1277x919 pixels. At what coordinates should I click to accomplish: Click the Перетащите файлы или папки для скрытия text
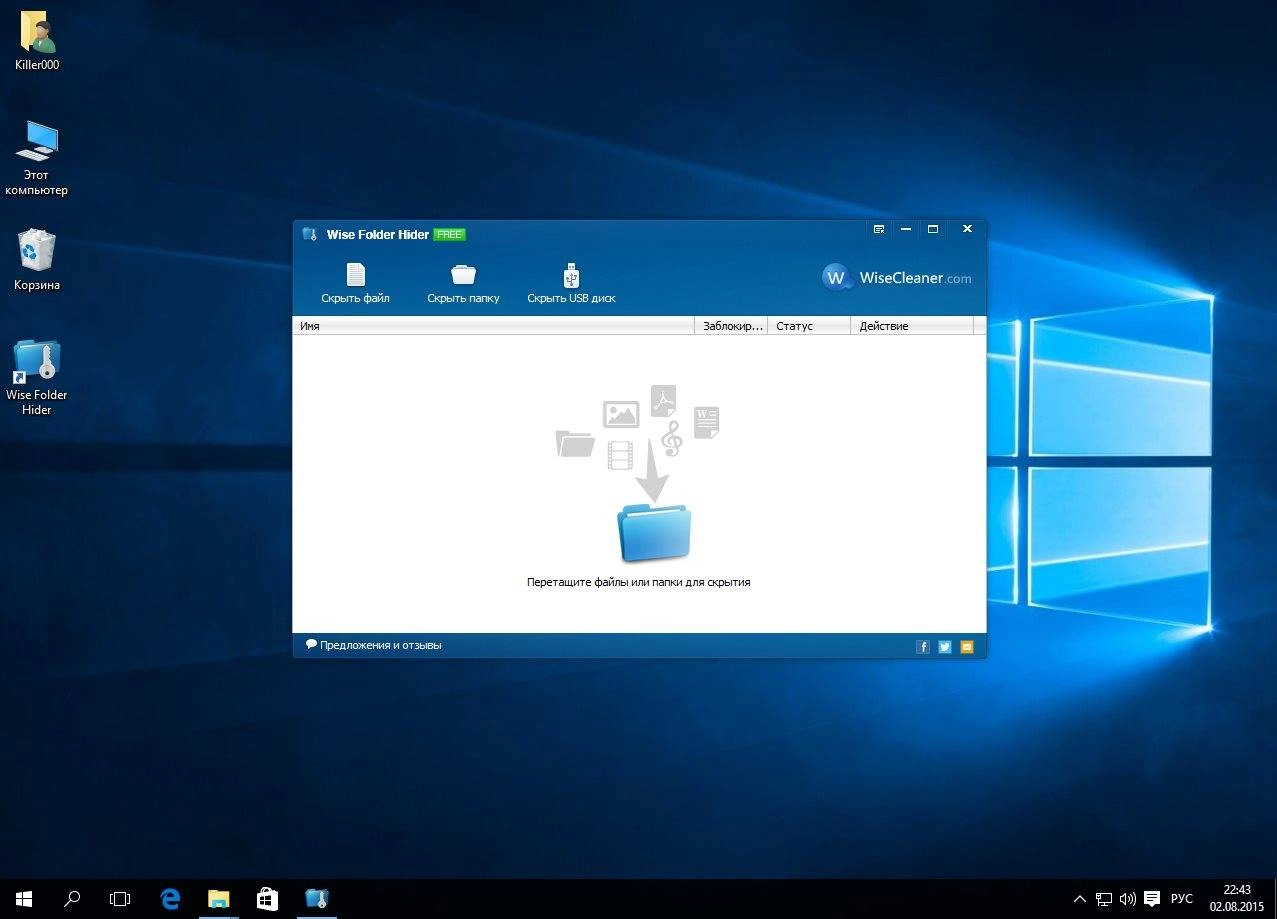click(639, 582)
